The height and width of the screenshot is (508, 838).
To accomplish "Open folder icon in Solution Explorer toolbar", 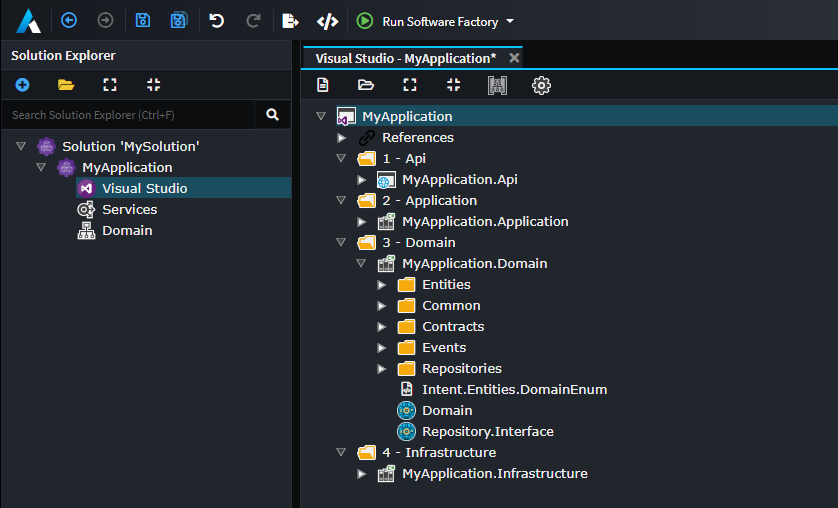I will (x=66, y=84).
